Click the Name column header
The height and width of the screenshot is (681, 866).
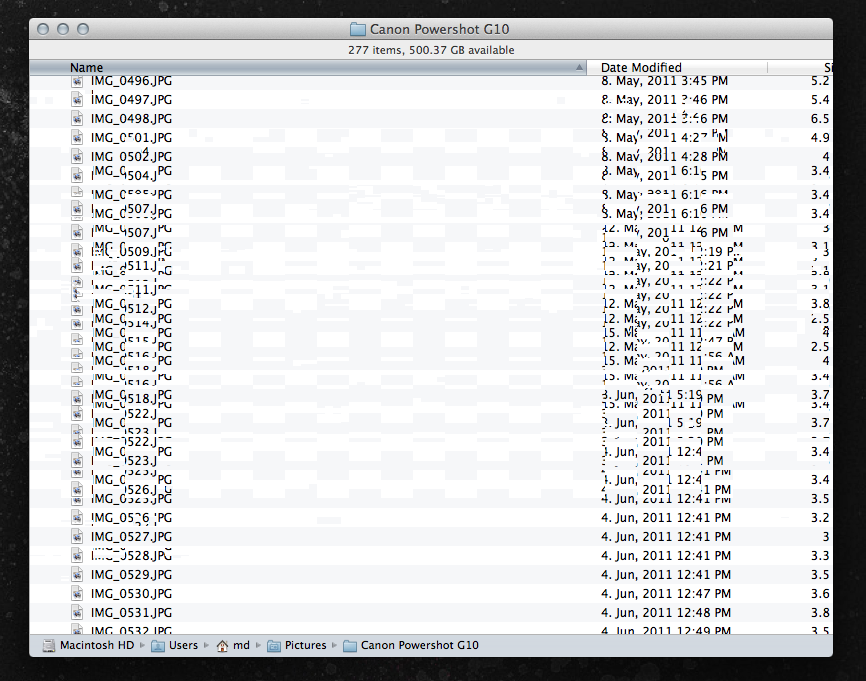point(308,67)
